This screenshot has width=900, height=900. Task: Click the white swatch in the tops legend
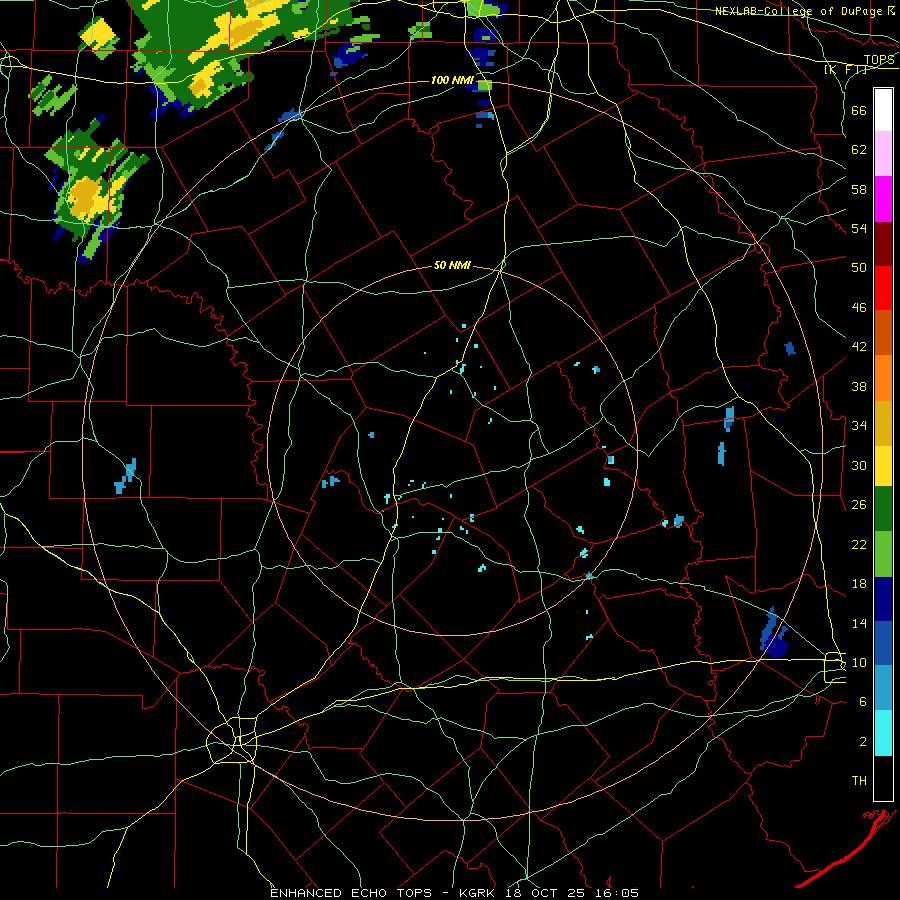(883, 110)
